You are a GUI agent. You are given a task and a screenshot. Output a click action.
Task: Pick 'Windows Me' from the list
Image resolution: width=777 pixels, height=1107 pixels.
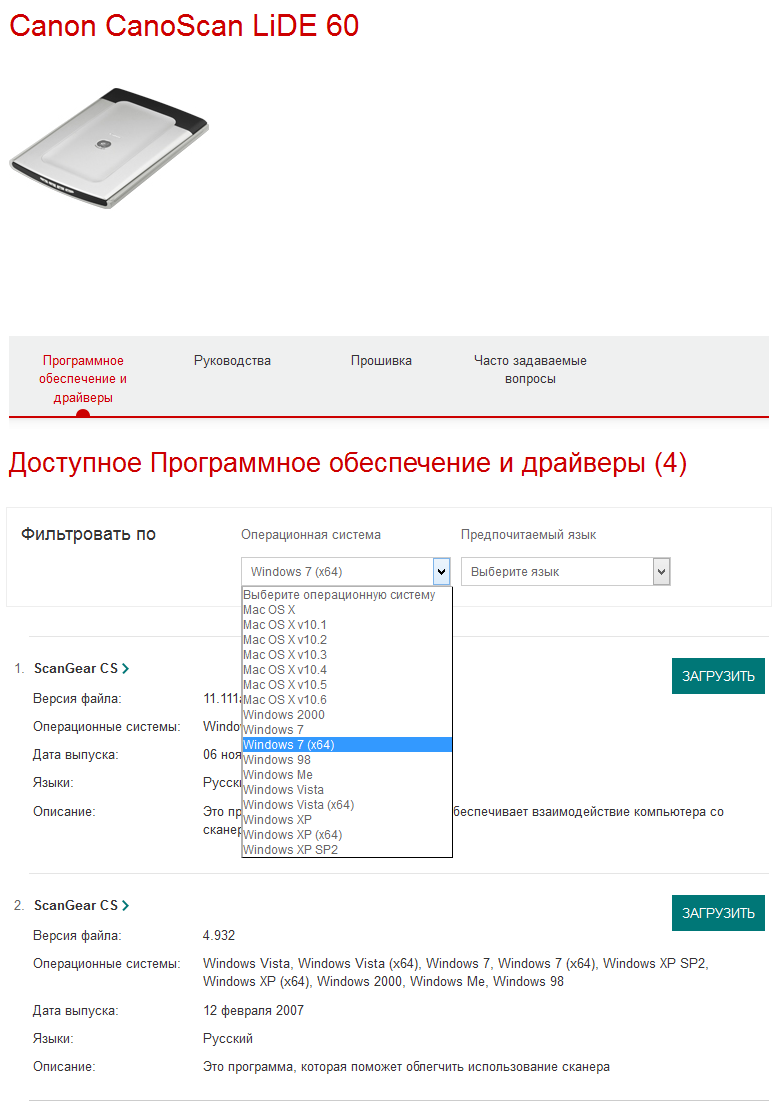point(347,774)
